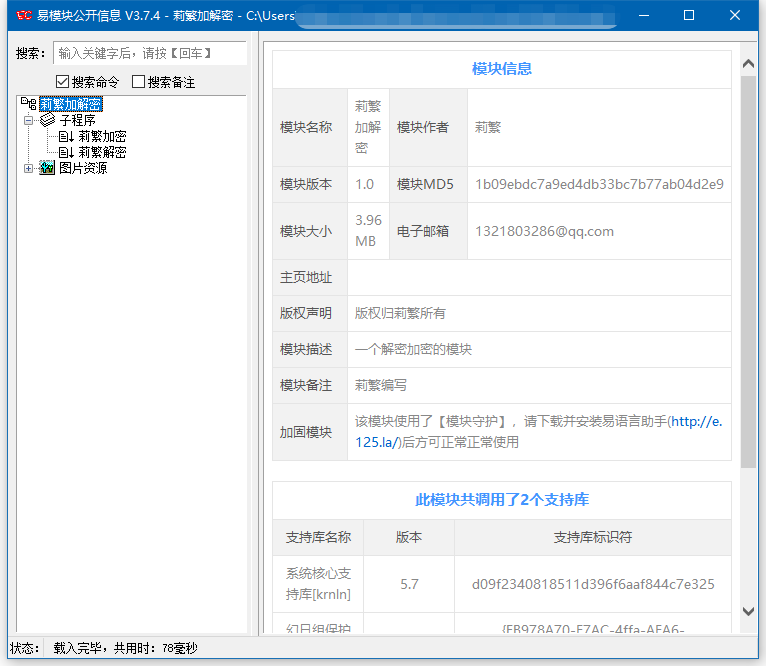This screenshot has width=766, height=666.
Task: Click the status text 载入完毕,共用时:78毫秒
Action: tap(125, 648)
